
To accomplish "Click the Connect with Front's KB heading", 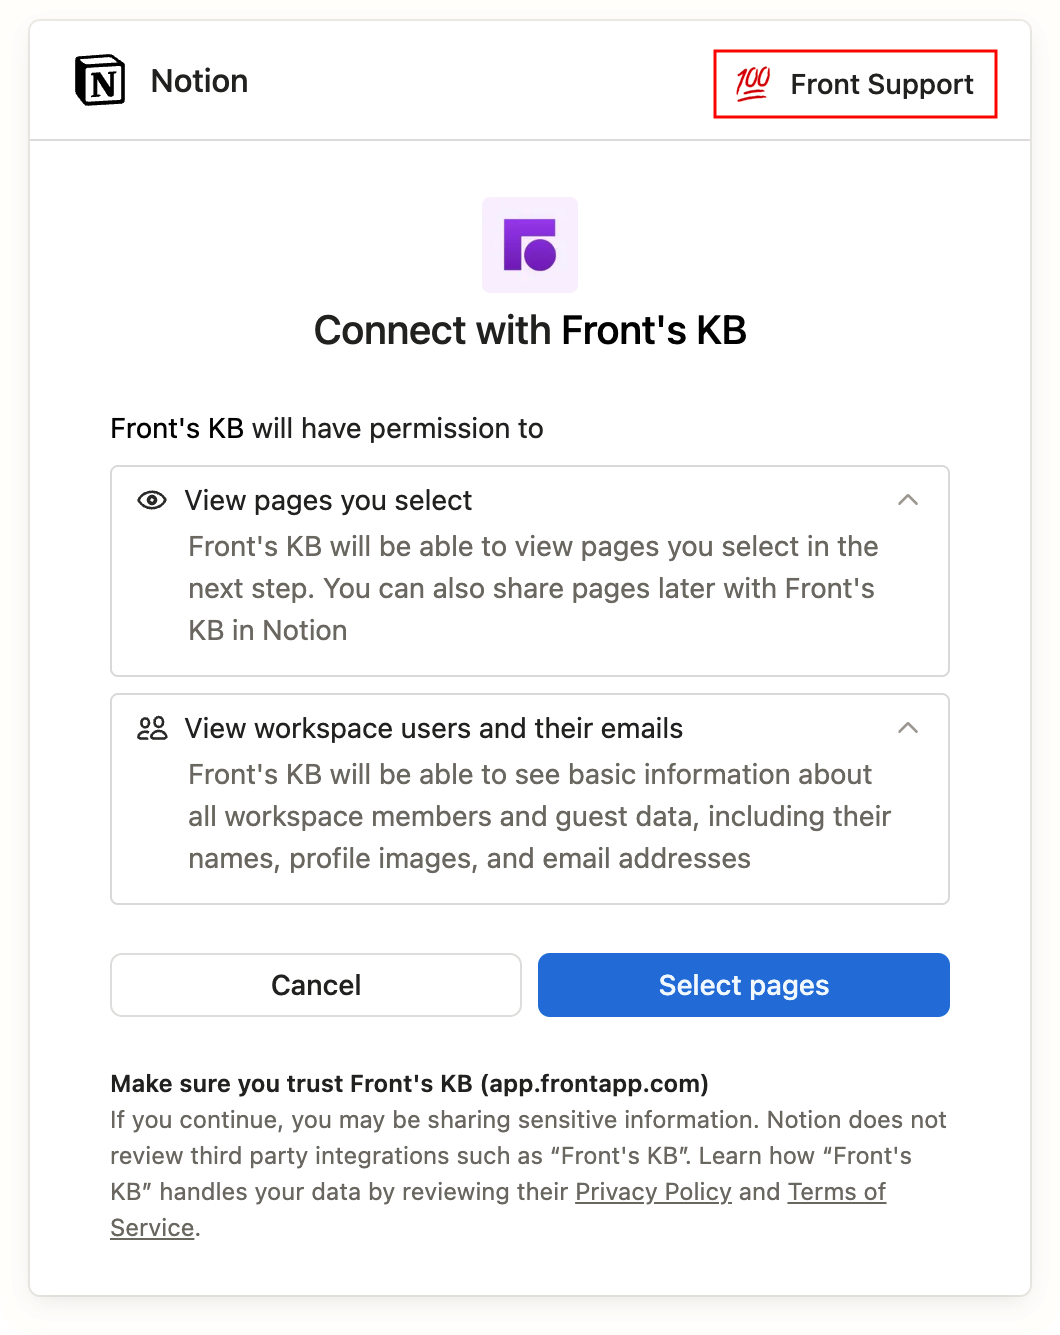I will 530,331.
